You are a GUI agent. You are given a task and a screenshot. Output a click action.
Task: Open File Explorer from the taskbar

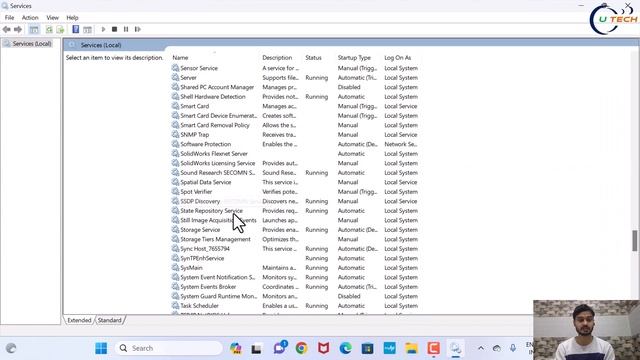411,348
